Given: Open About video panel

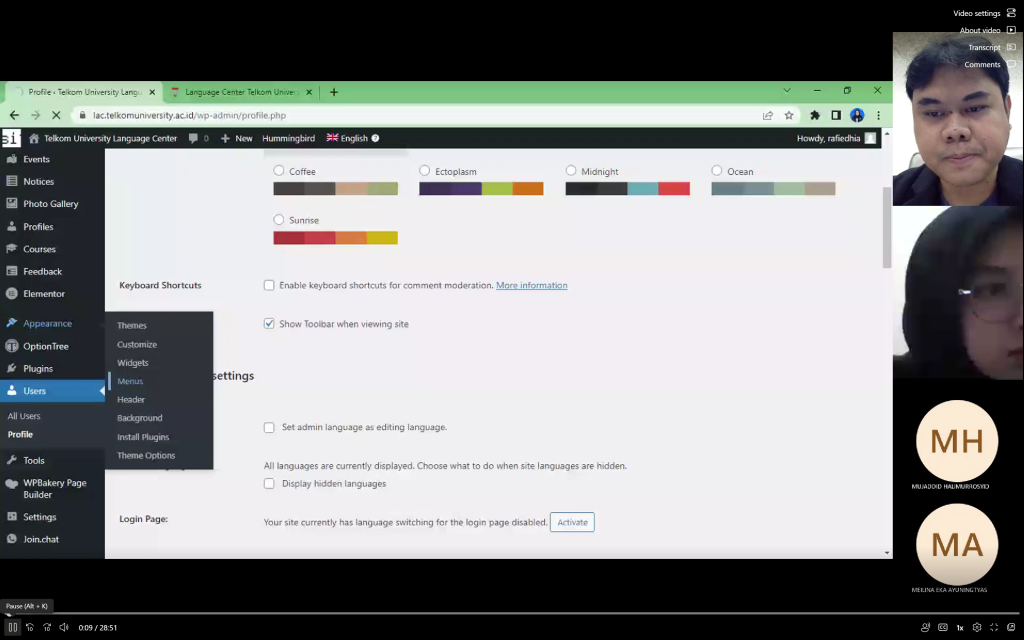Looking at the screenshot, I should click(x=987, y=30).
